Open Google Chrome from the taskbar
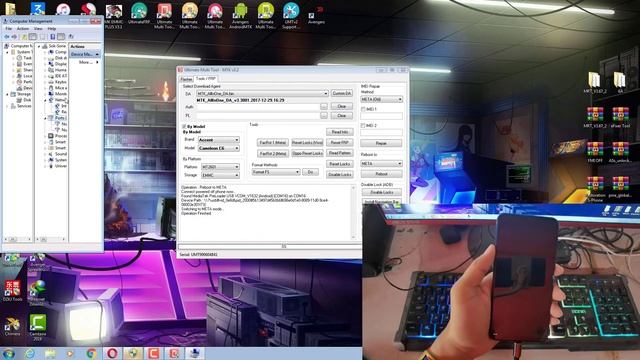Image resolution: width=640 pixels, height=360 pixels. 91,353
